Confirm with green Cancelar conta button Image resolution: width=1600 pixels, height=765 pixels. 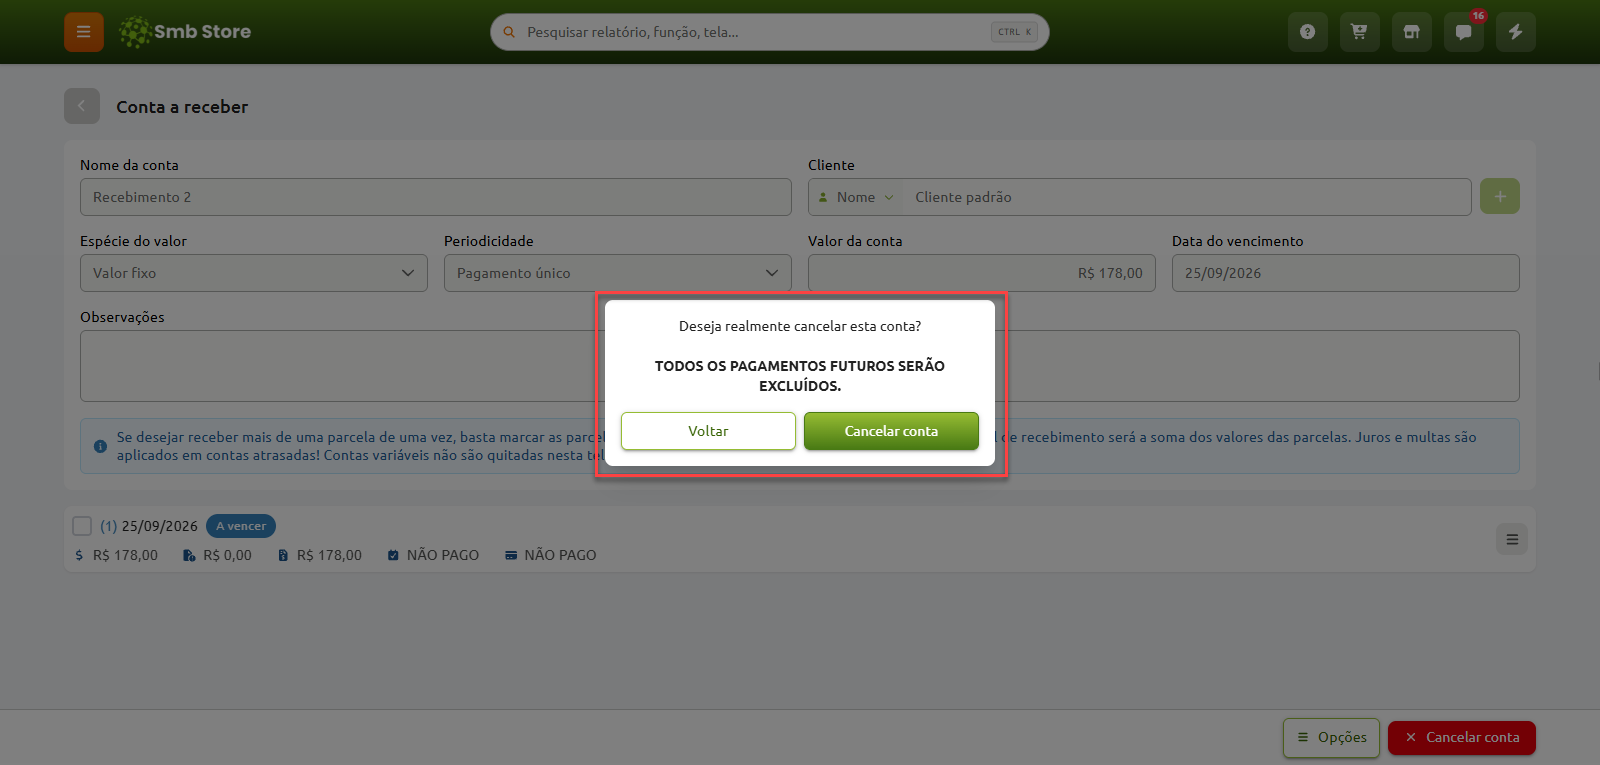point(891,431)
